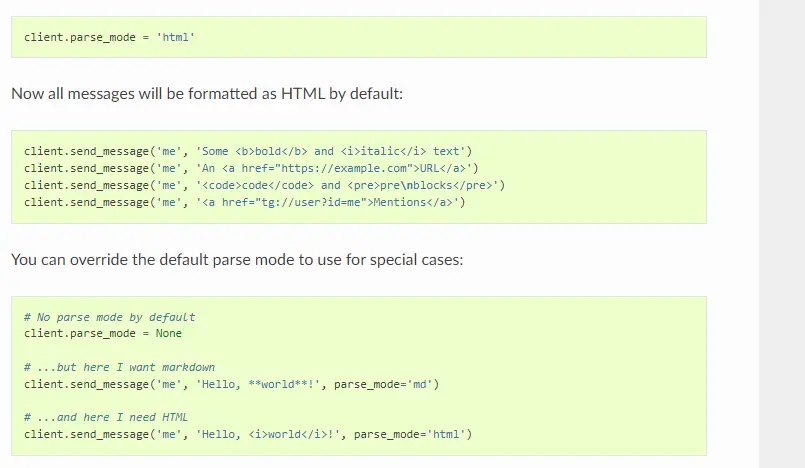This screenshot has height=468, width=805.
Task: Click the 'html' string in first code block
Action: [x=176, y=37]
